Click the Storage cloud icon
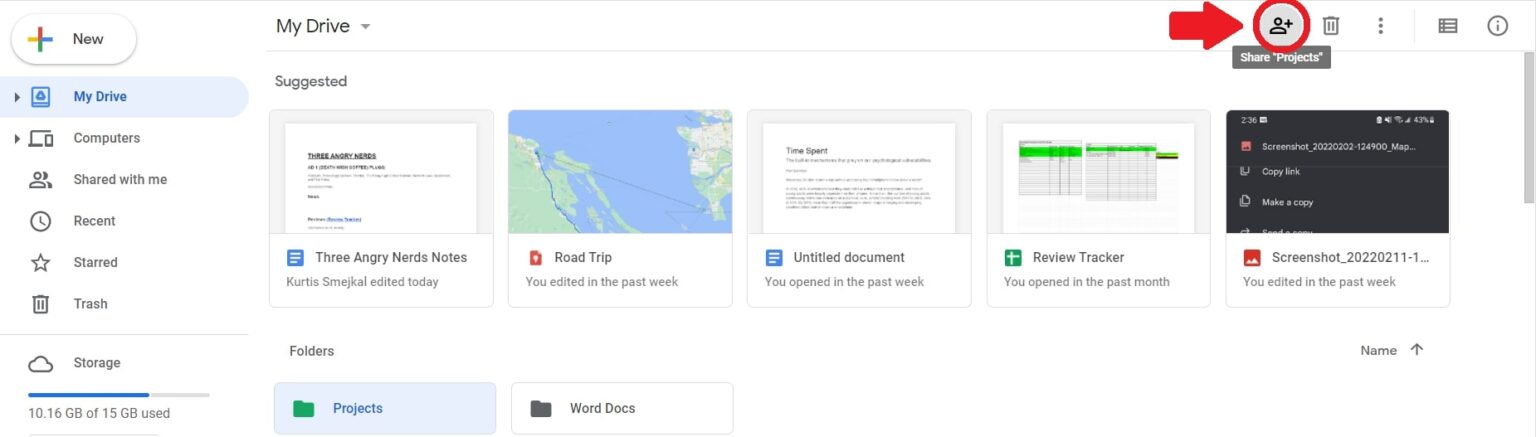 [40, 363]
